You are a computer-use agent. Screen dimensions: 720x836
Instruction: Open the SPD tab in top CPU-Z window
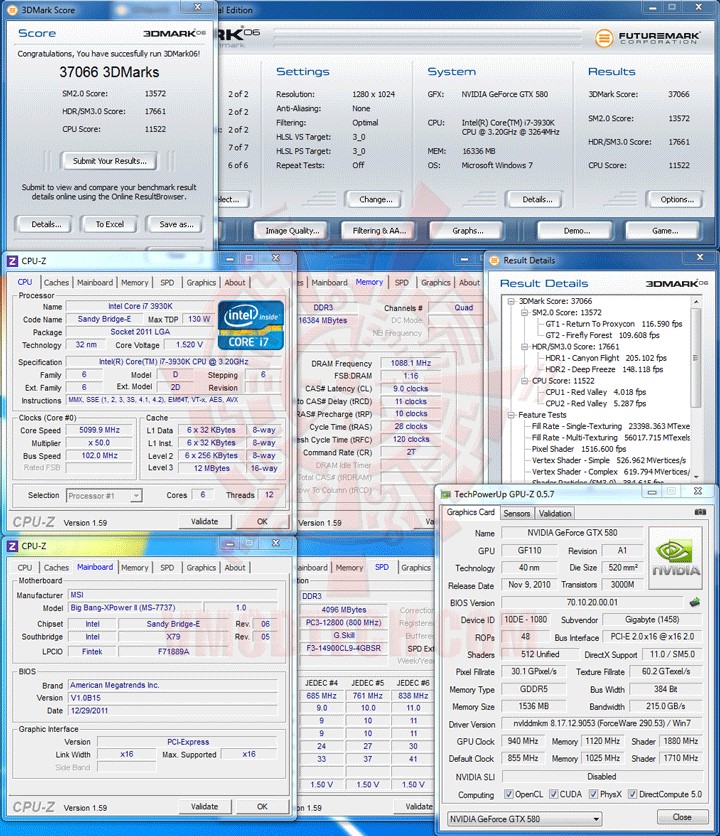point(167,283)
